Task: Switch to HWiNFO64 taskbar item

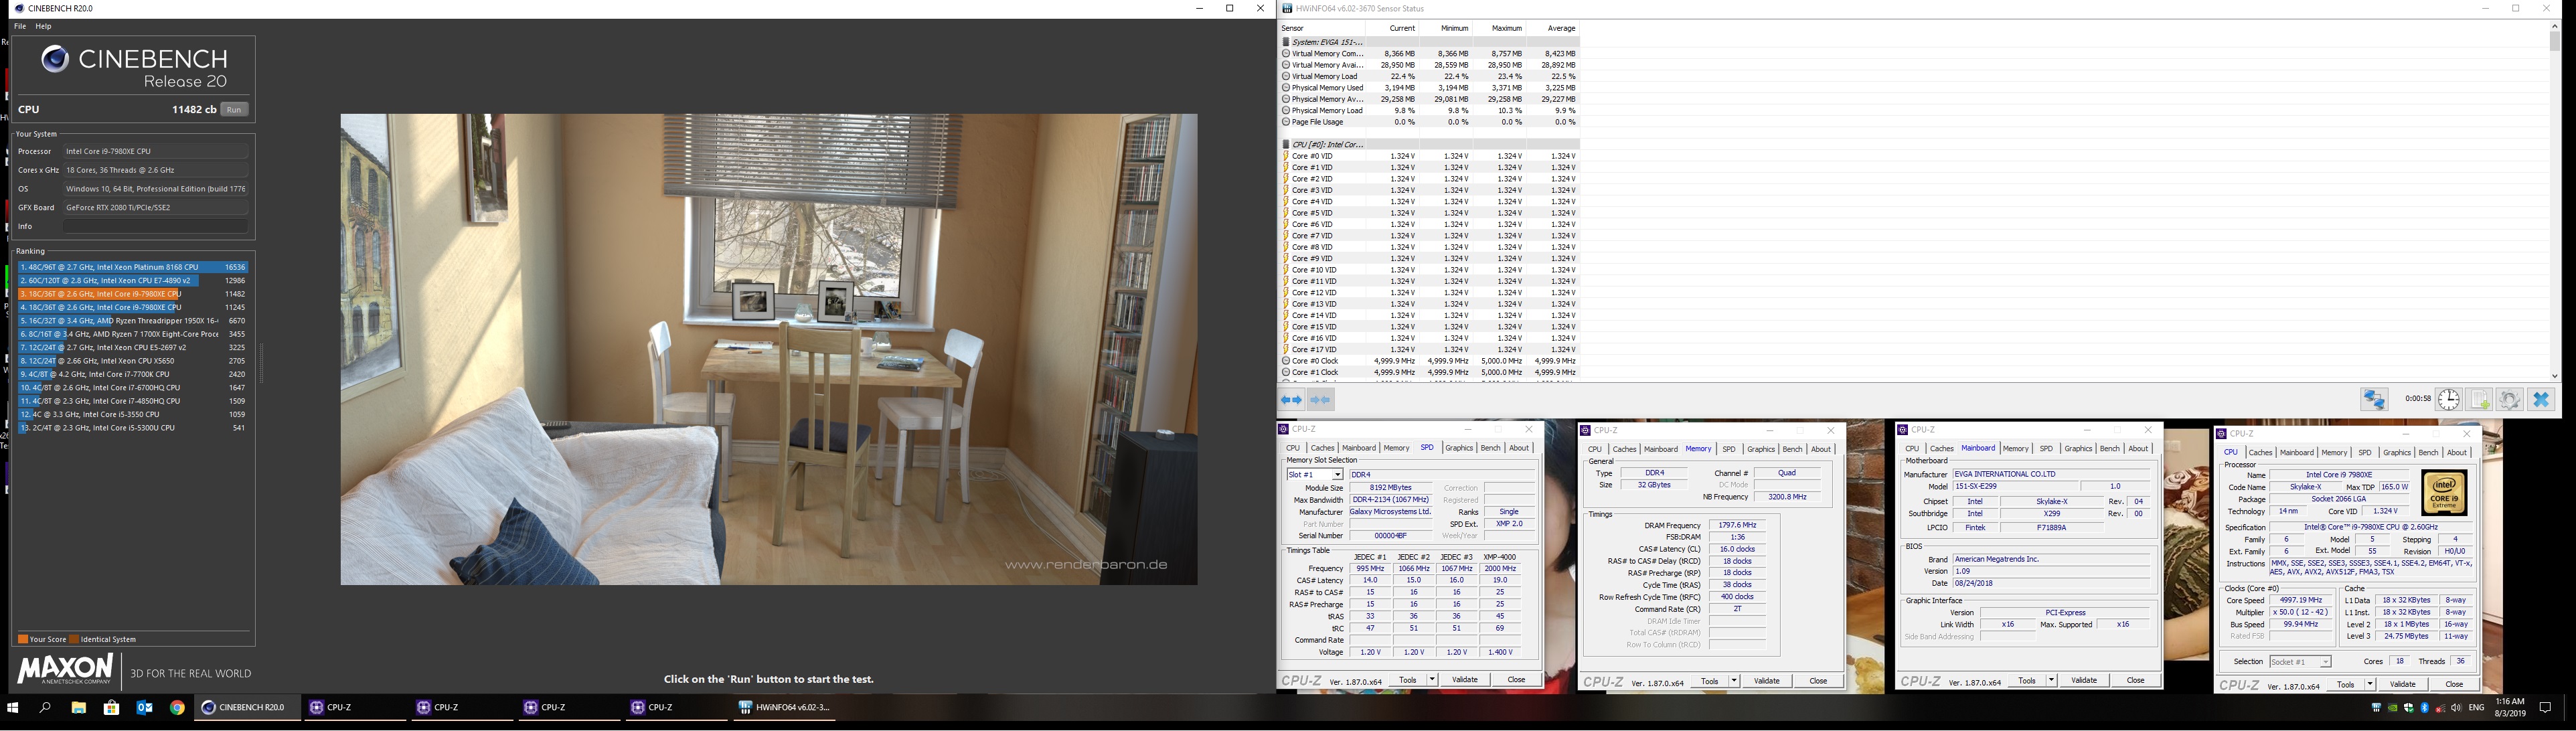Action: click(x=785, y=708)
